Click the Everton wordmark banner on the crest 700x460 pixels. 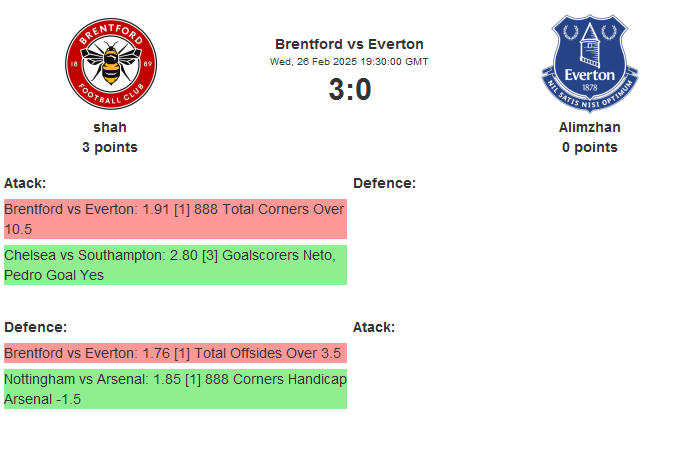click(x=590, y=74)
